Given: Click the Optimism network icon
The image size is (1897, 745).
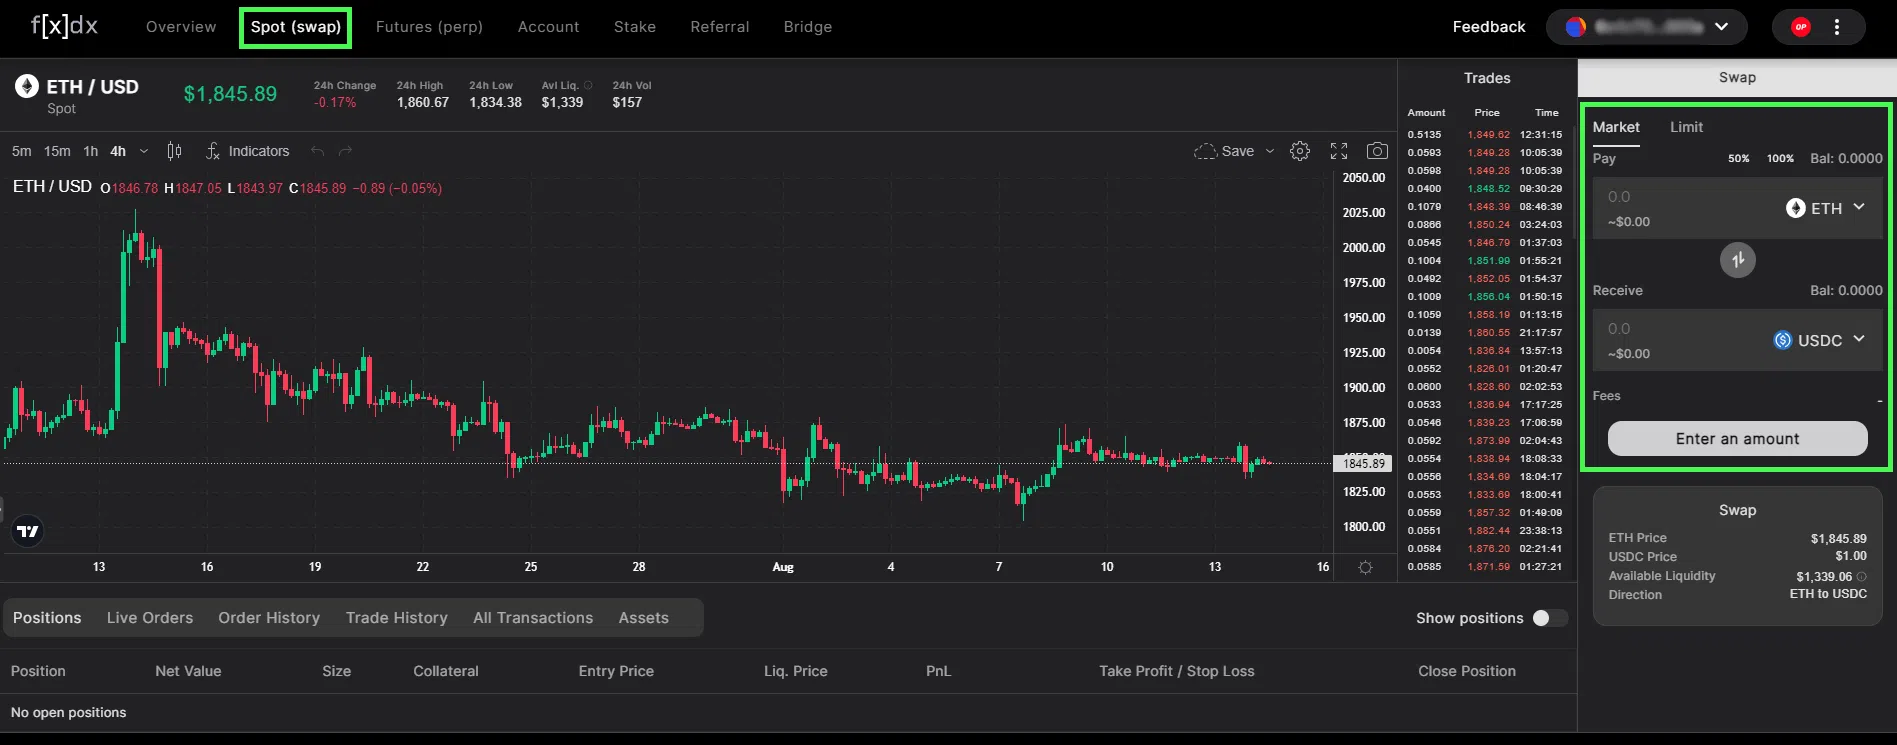Looking at the screenshot, I should tap(1801, 27).
